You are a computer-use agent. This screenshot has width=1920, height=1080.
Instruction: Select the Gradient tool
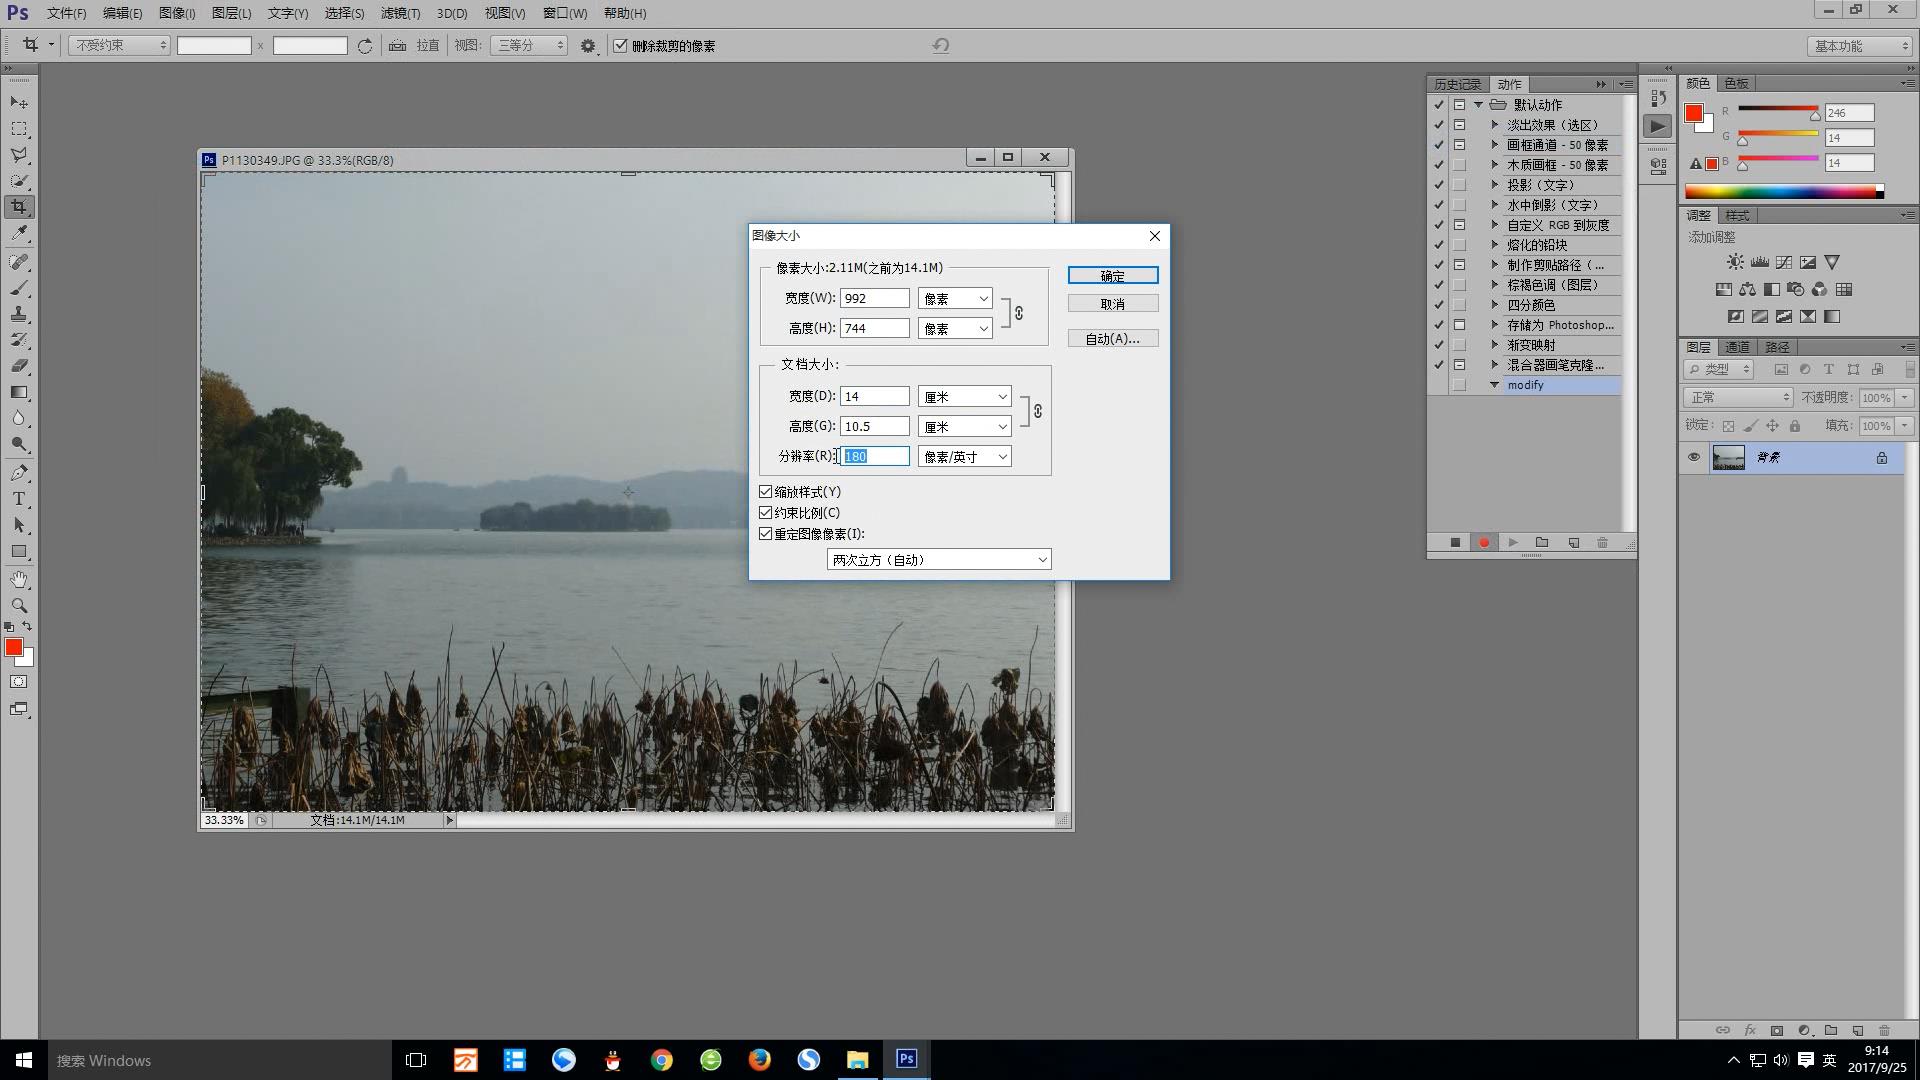click(x=19, y=392)
